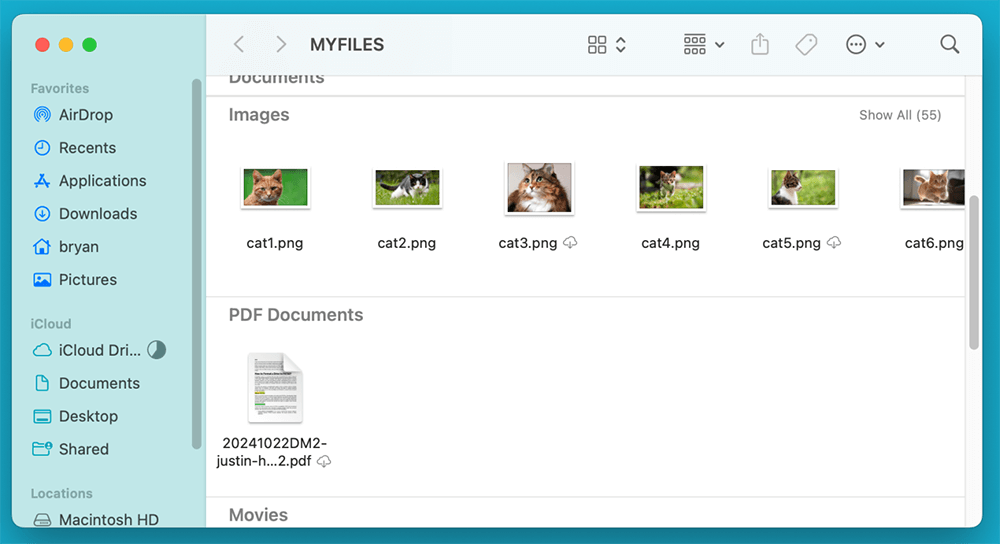Click the cat1.png file name
This screenshot has width=1000, height=544.
point(275,243)
